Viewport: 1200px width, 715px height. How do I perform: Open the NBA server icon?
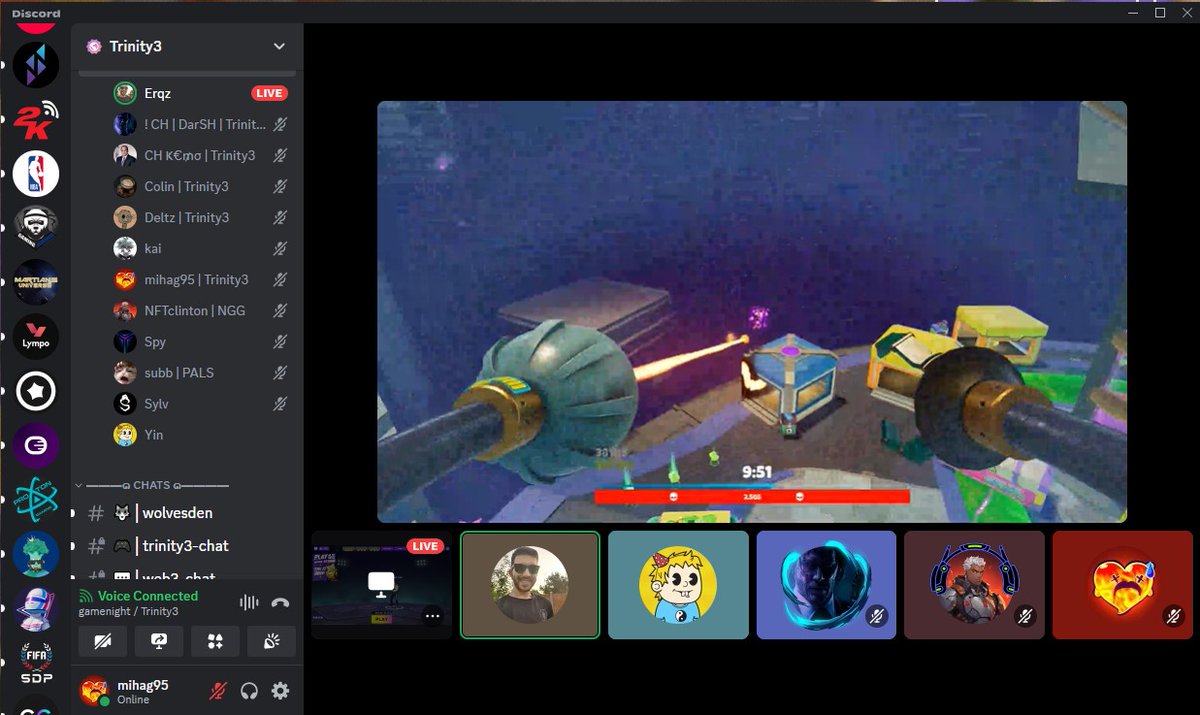(36, 174)
